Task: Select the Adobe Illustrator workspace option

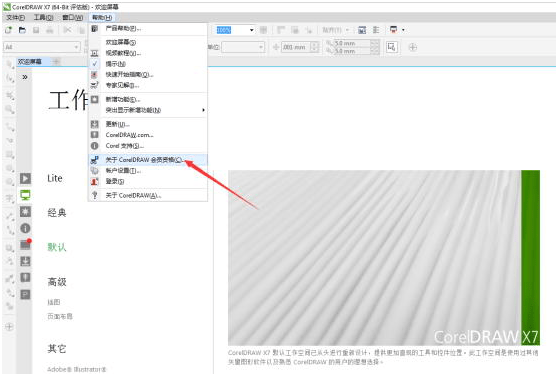Action: click(x=77, y=369)
